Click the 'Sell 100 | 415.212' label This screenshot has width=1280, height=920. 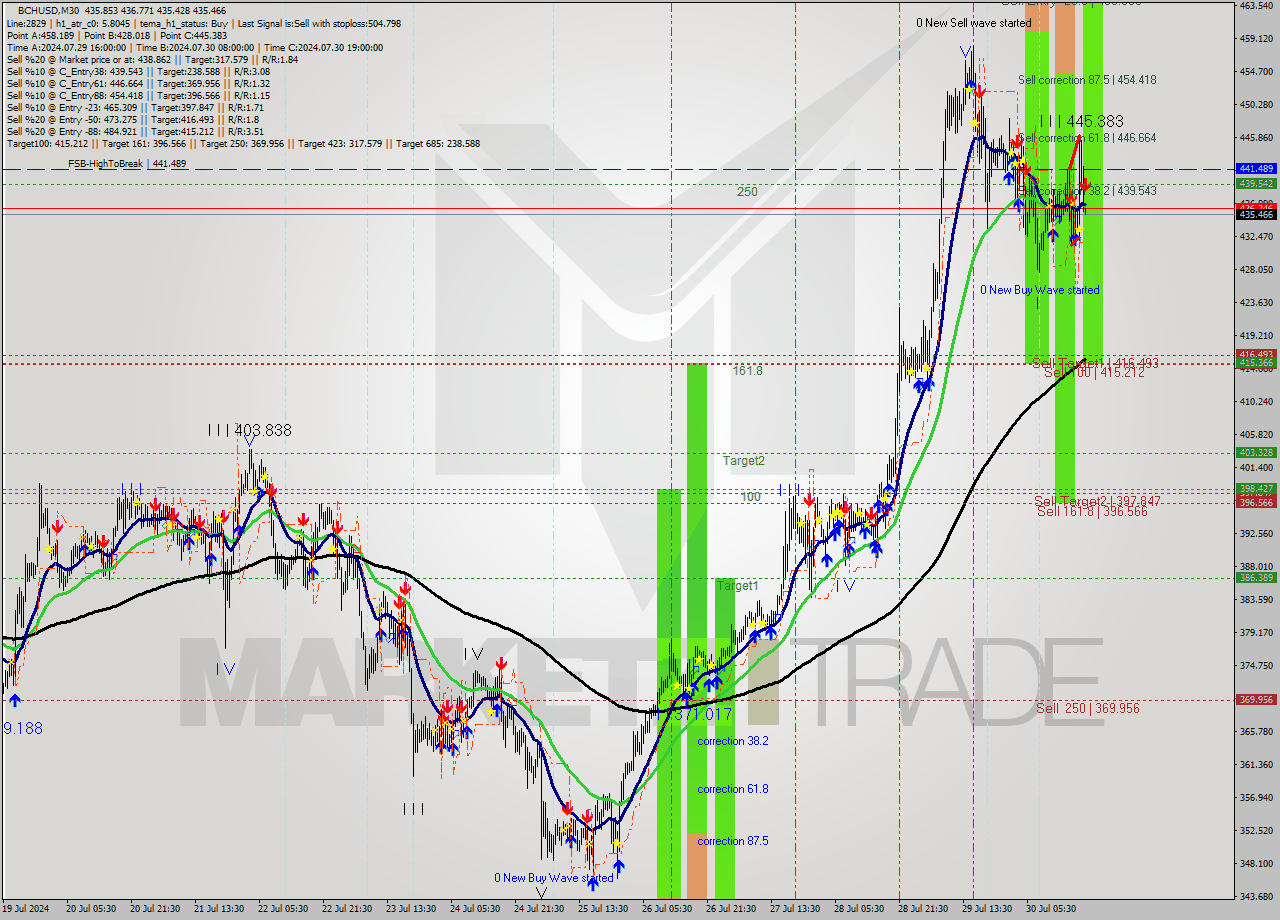click(1094, 372)
